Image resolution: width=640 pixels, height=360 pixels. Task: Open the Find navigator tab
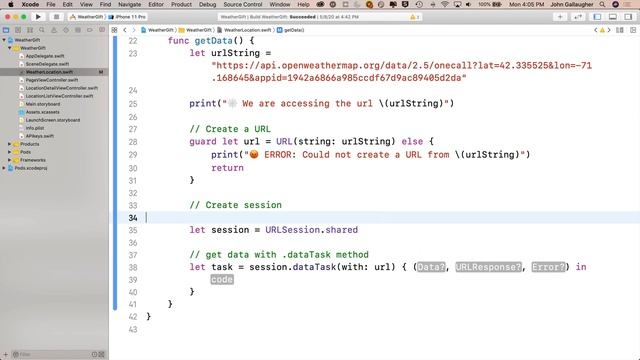pos(42,30)
